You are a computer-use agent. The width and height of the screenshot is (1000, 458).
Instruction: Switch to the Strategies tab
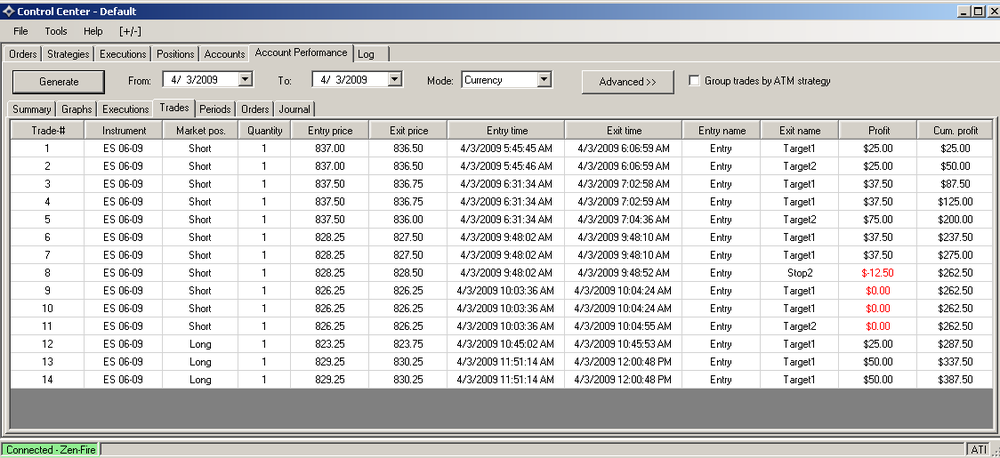pyautogui.click(x=68, y=54)
